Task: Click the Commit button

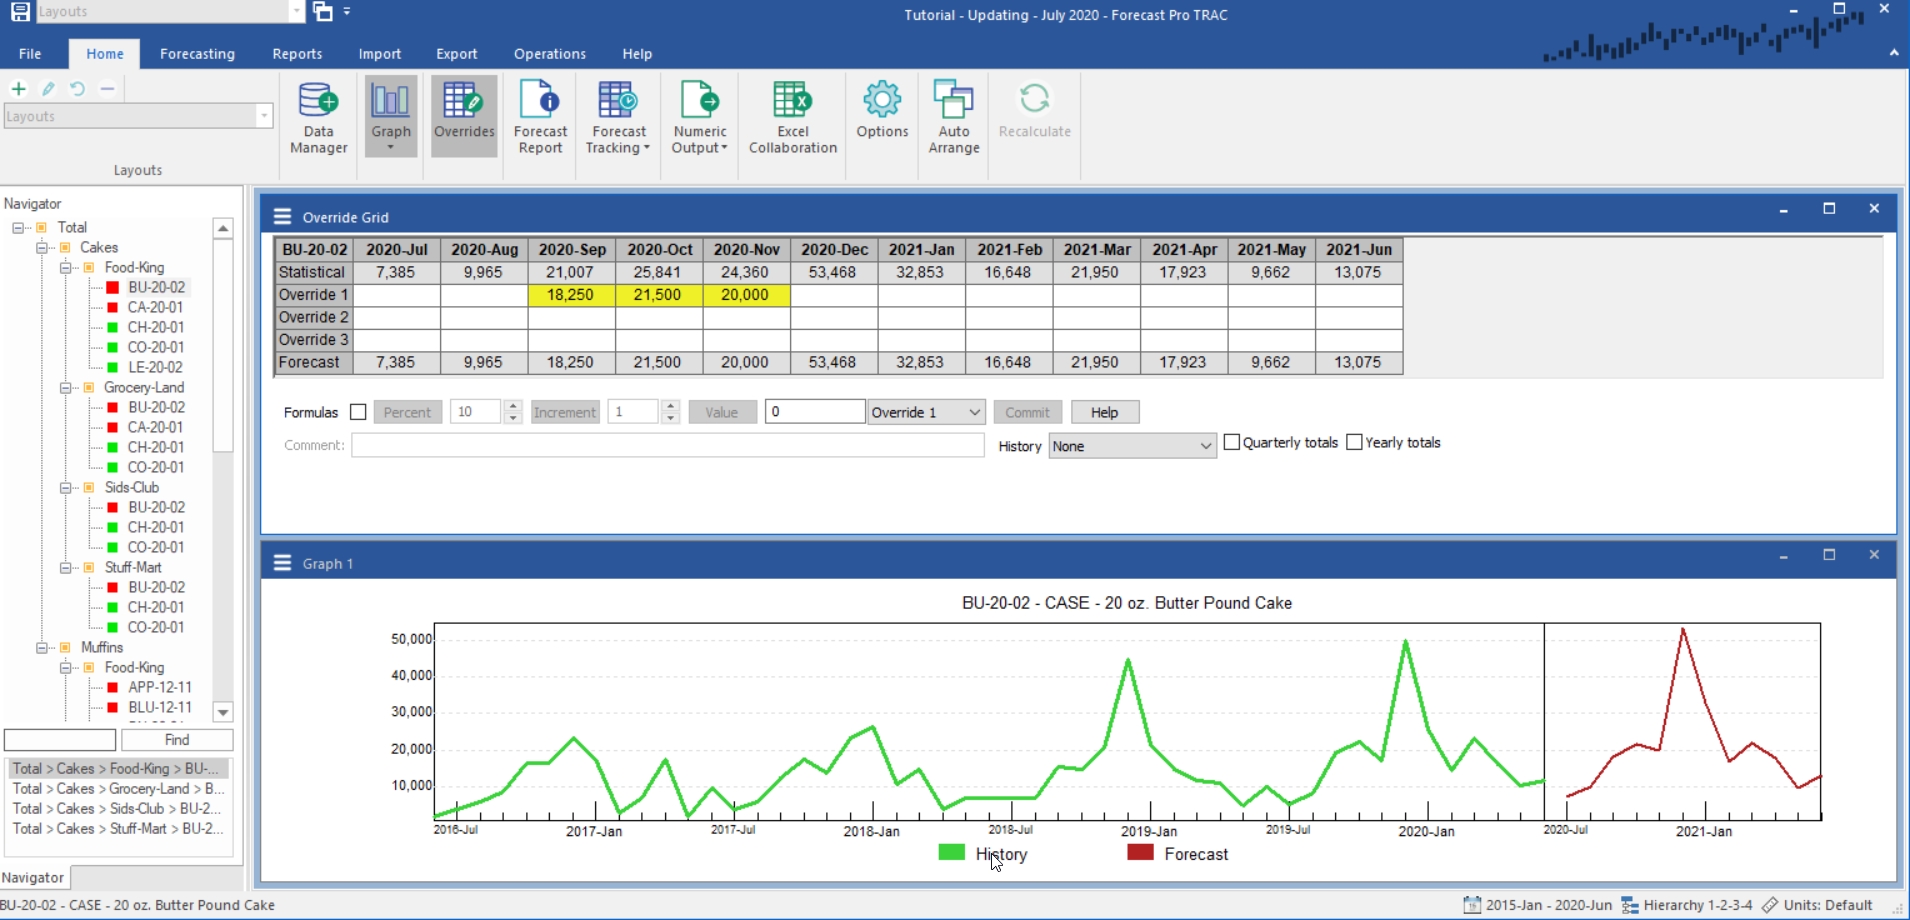Action: 1027,412
